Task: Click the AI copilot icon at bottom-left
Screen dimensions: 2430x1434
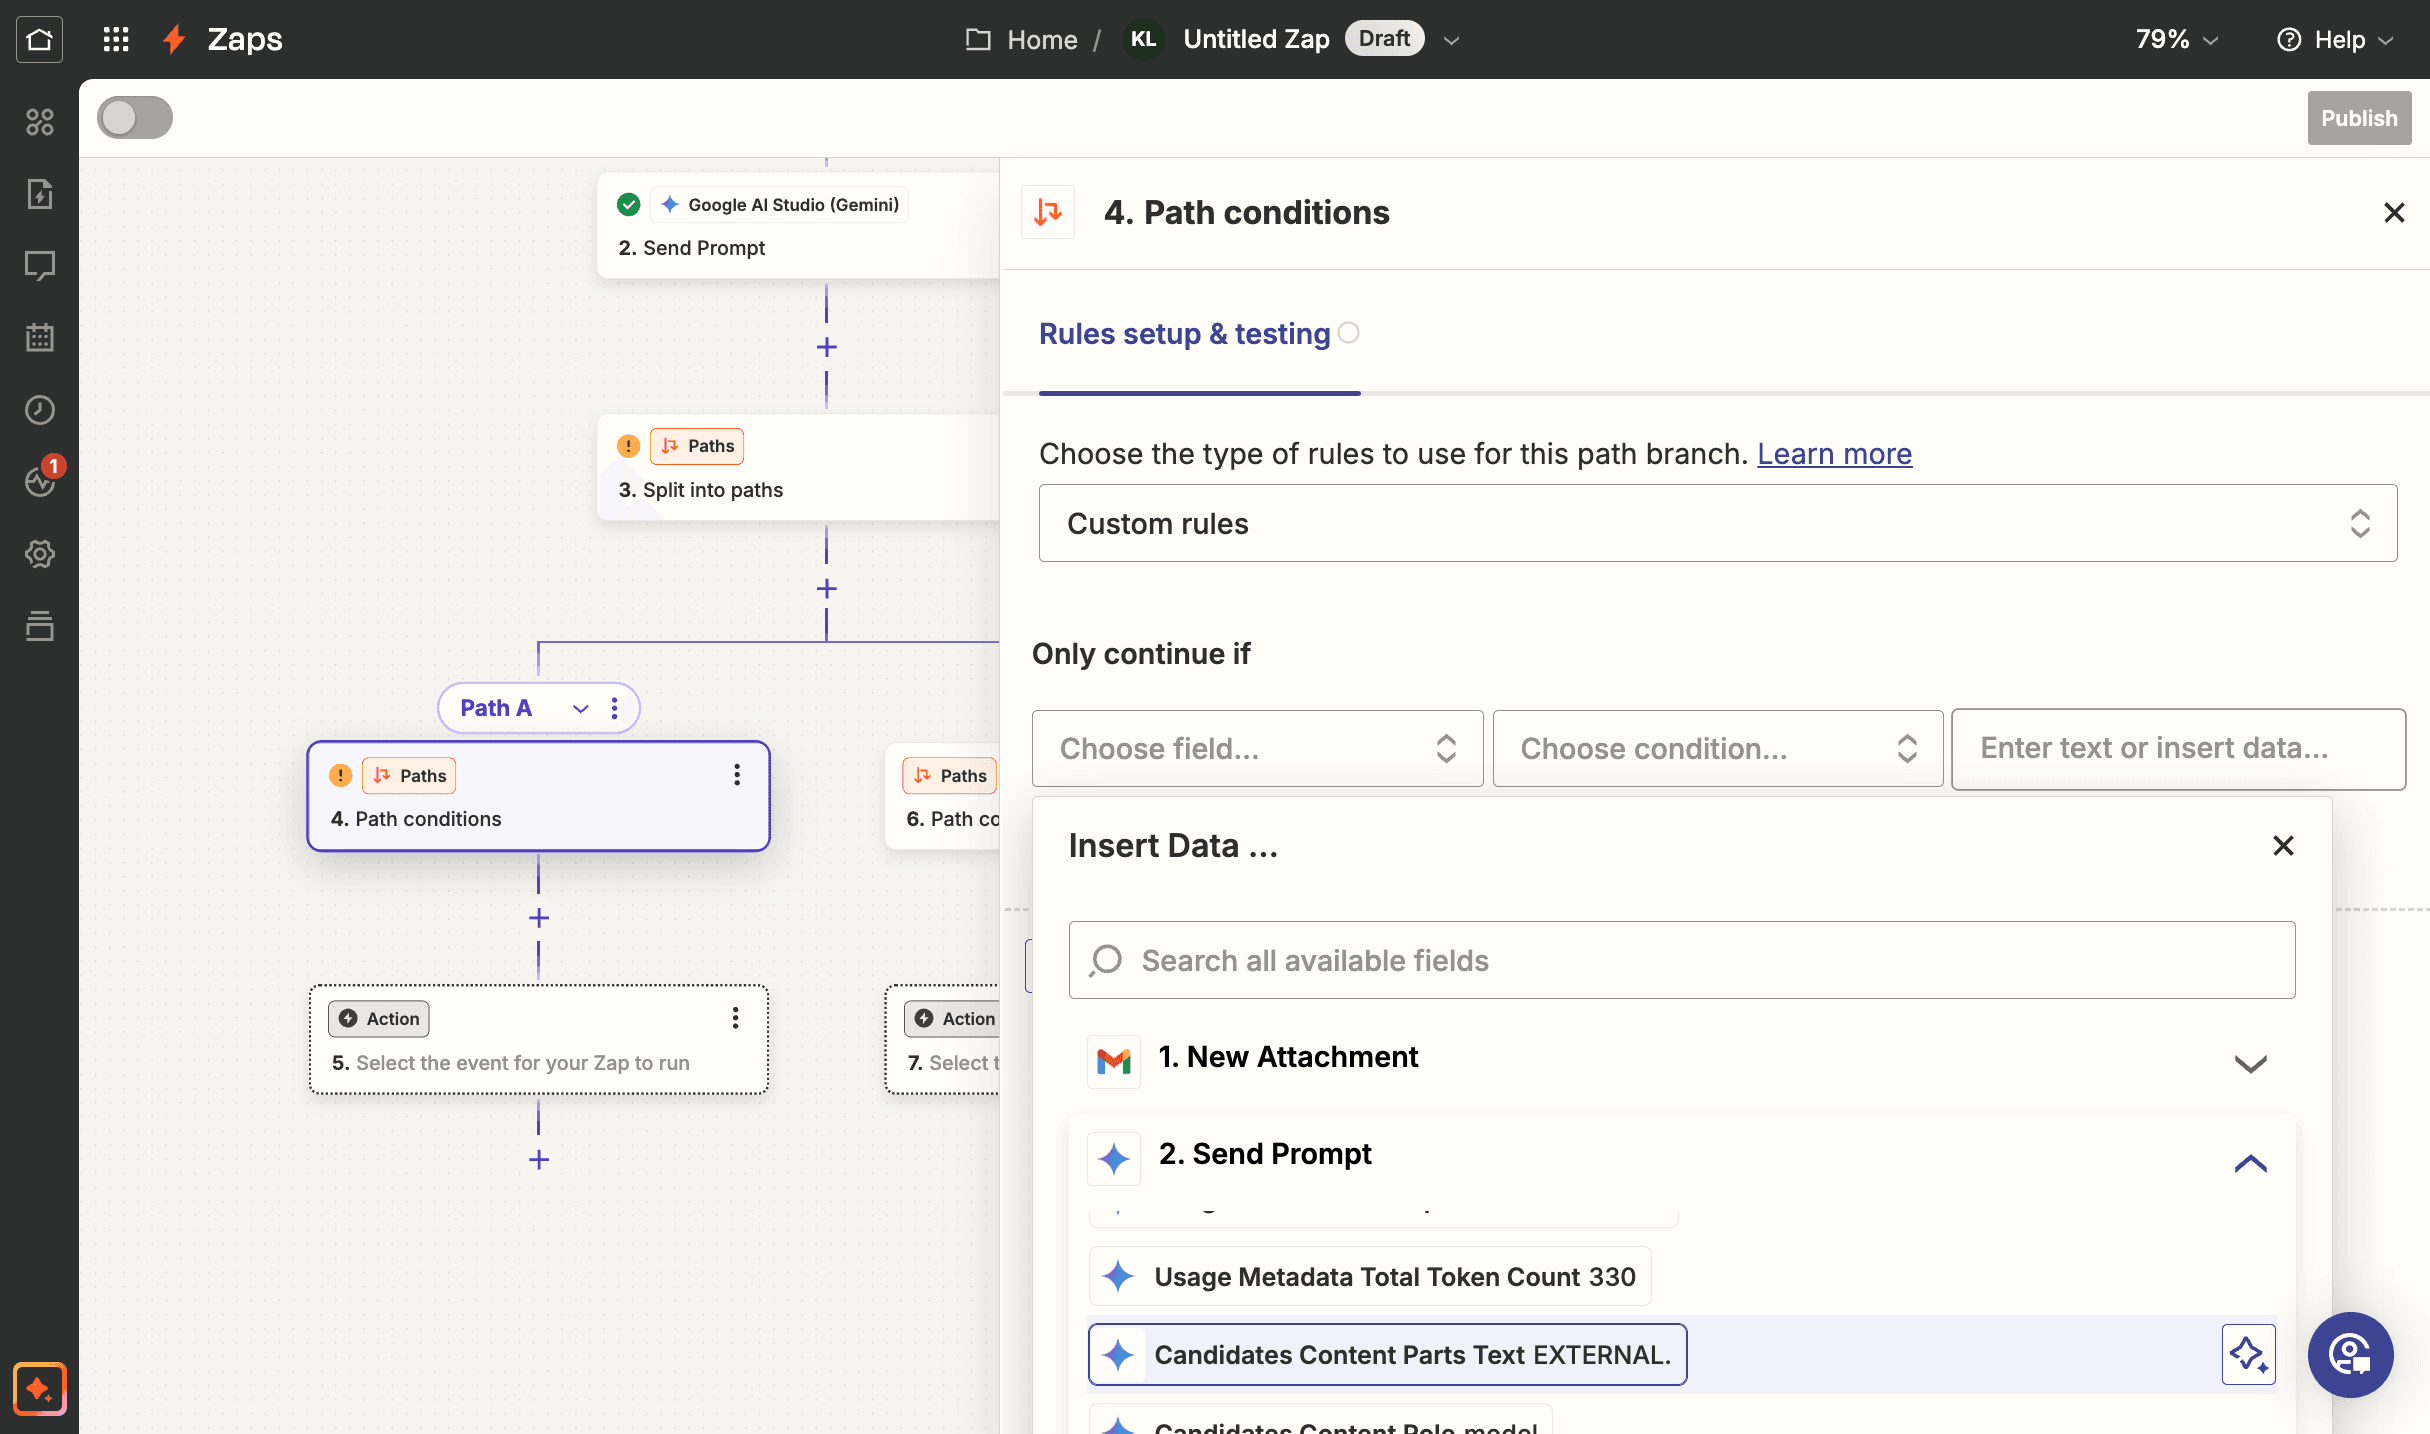Action: click(x=39, y=1389)
